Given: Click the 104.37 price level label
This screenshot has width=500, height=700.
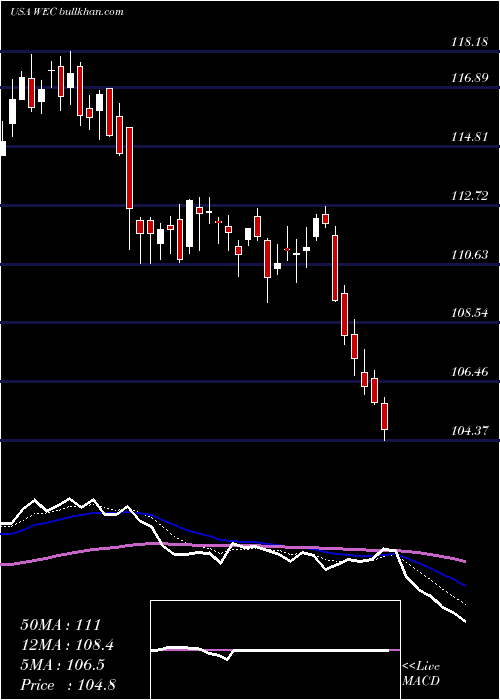Looking at the screenshot, I should 470,431.
